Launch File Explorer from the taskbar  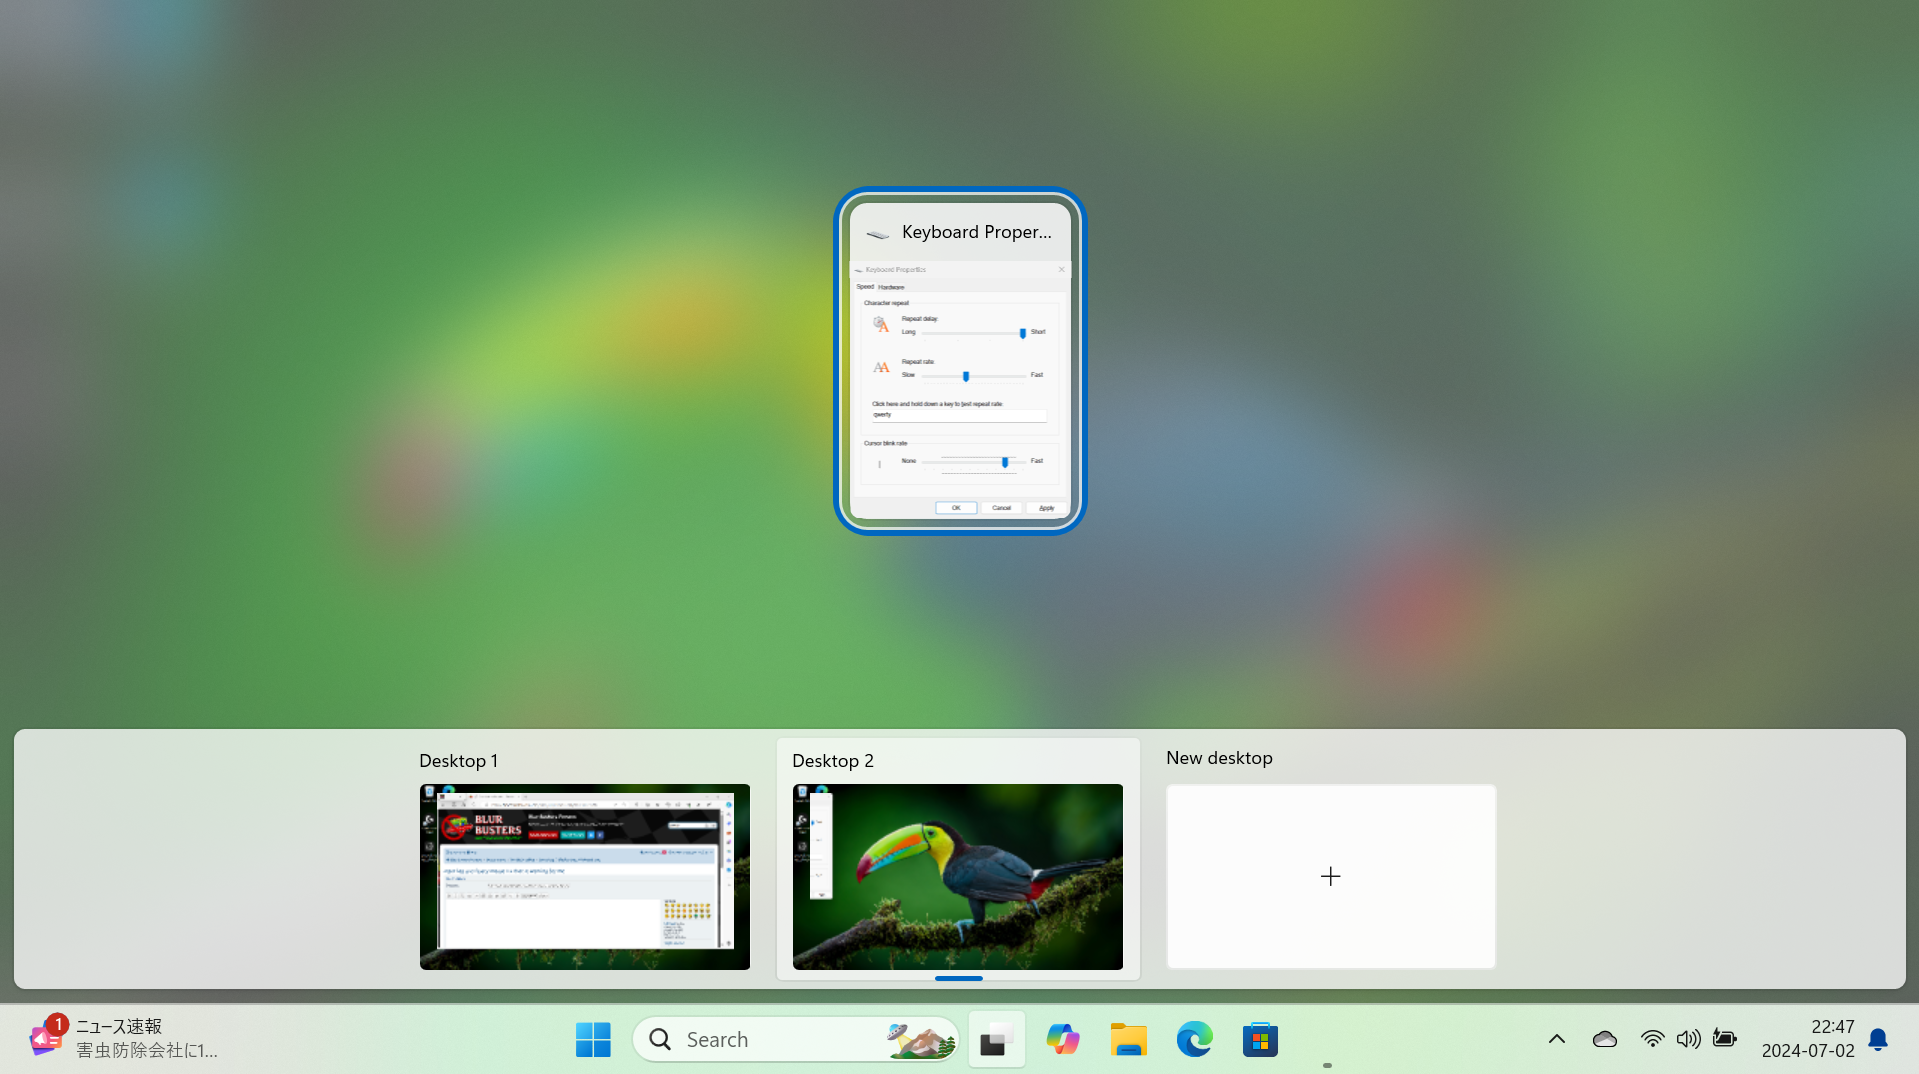coord(1128,1039)
